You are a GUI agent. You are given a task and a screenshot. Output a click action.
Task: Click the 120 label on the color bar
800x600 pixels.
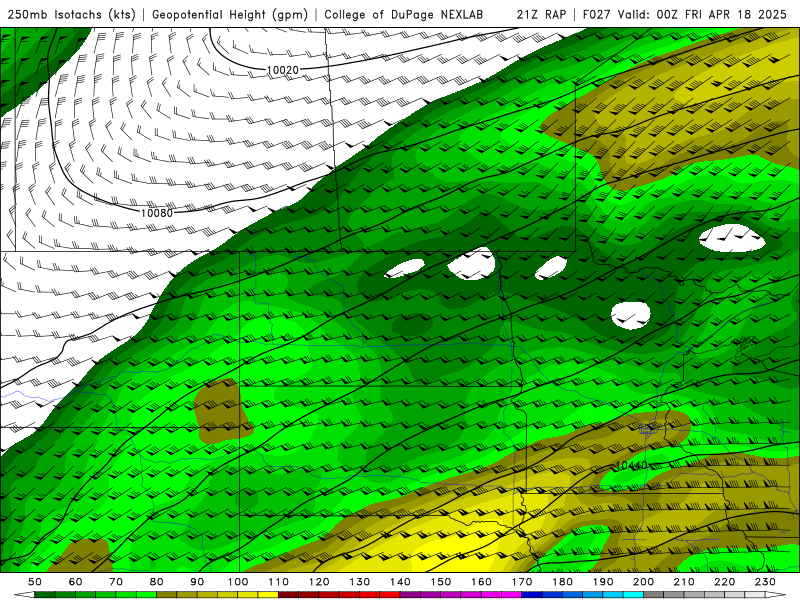[x=319, y=582]
